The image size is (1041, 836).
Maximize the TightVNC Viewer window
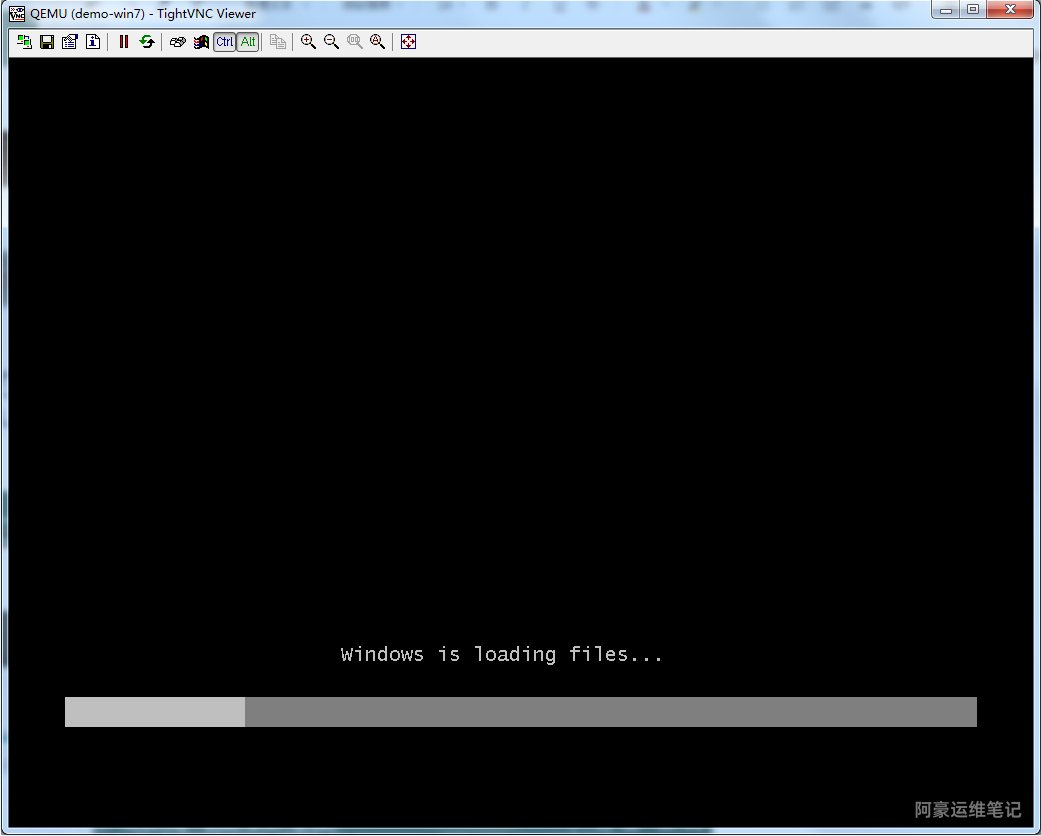[972, 10]
